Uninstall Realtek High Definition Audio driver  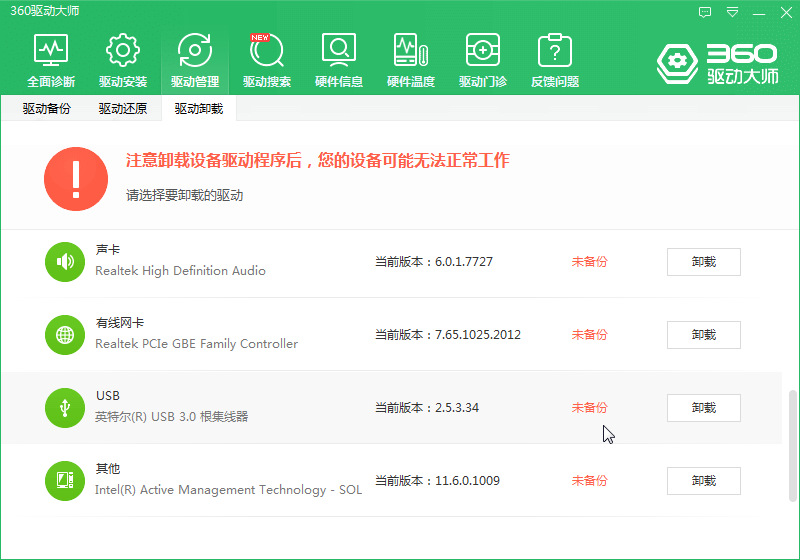point(703,262)
